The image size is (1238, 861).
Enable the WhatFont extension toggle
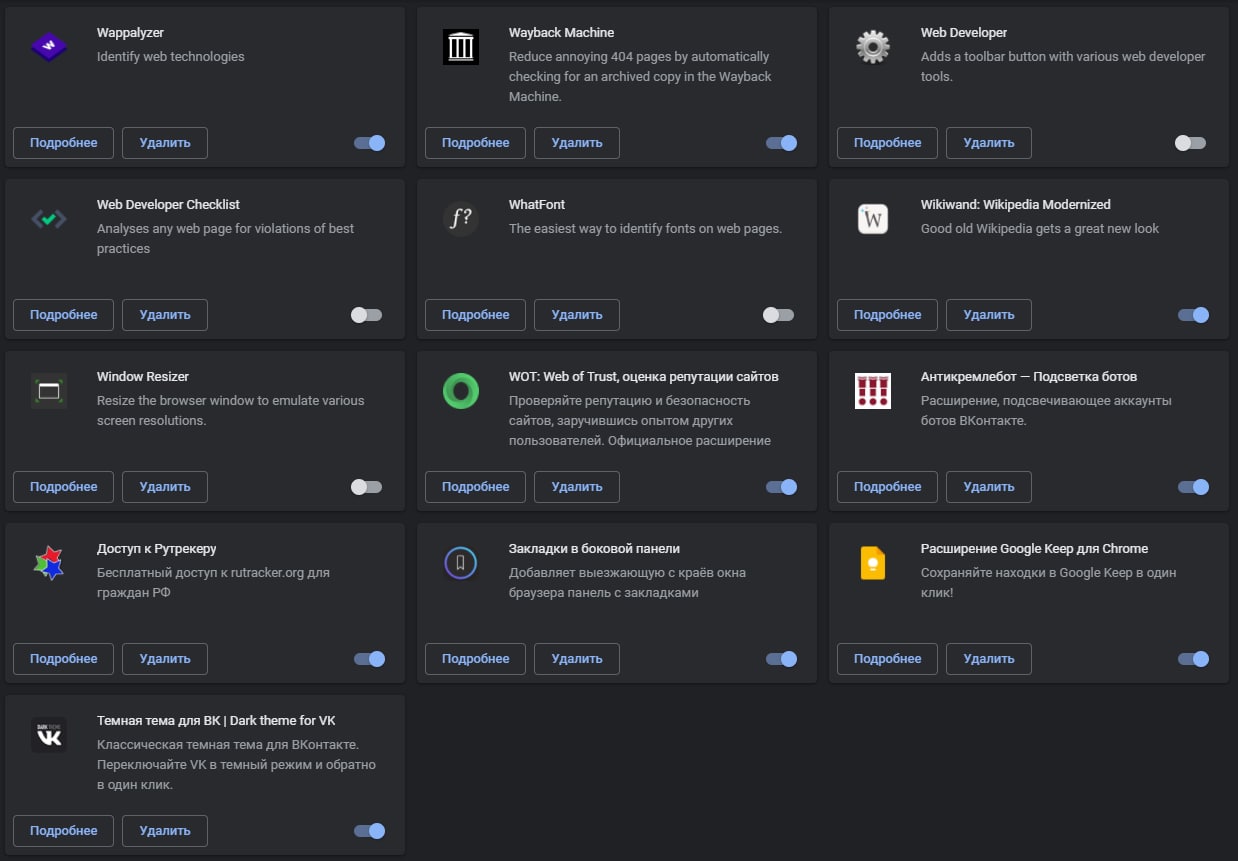(x=779, y=315)
